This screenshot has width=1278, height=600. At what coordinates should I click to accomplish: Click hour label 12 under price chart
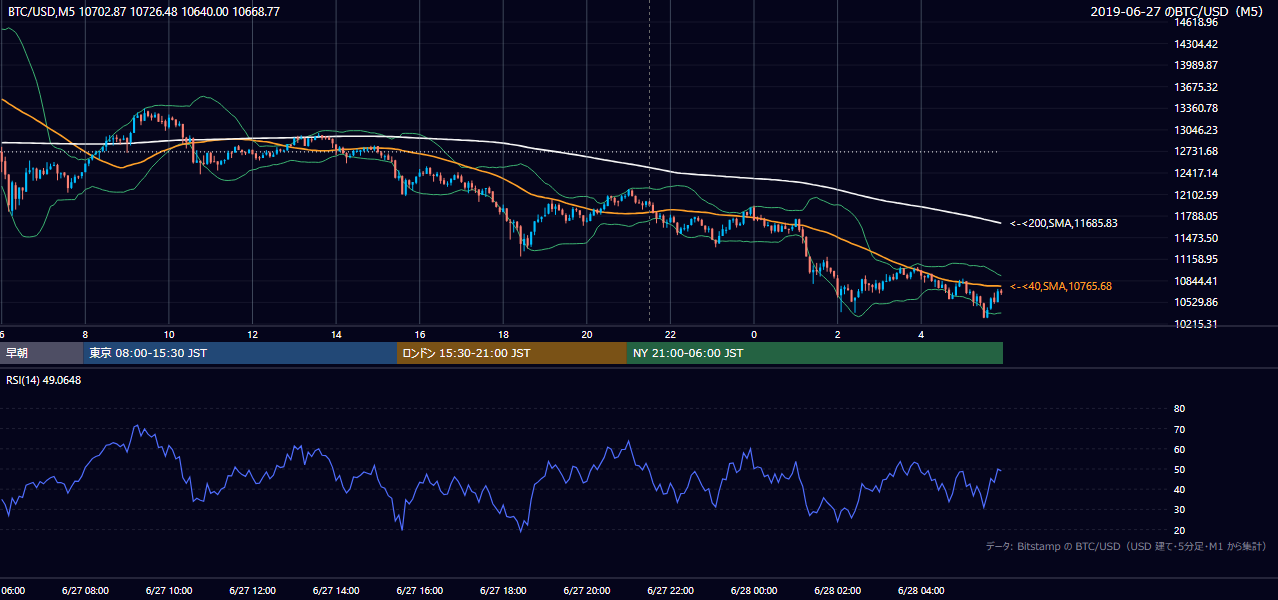[x=252, y=335]
